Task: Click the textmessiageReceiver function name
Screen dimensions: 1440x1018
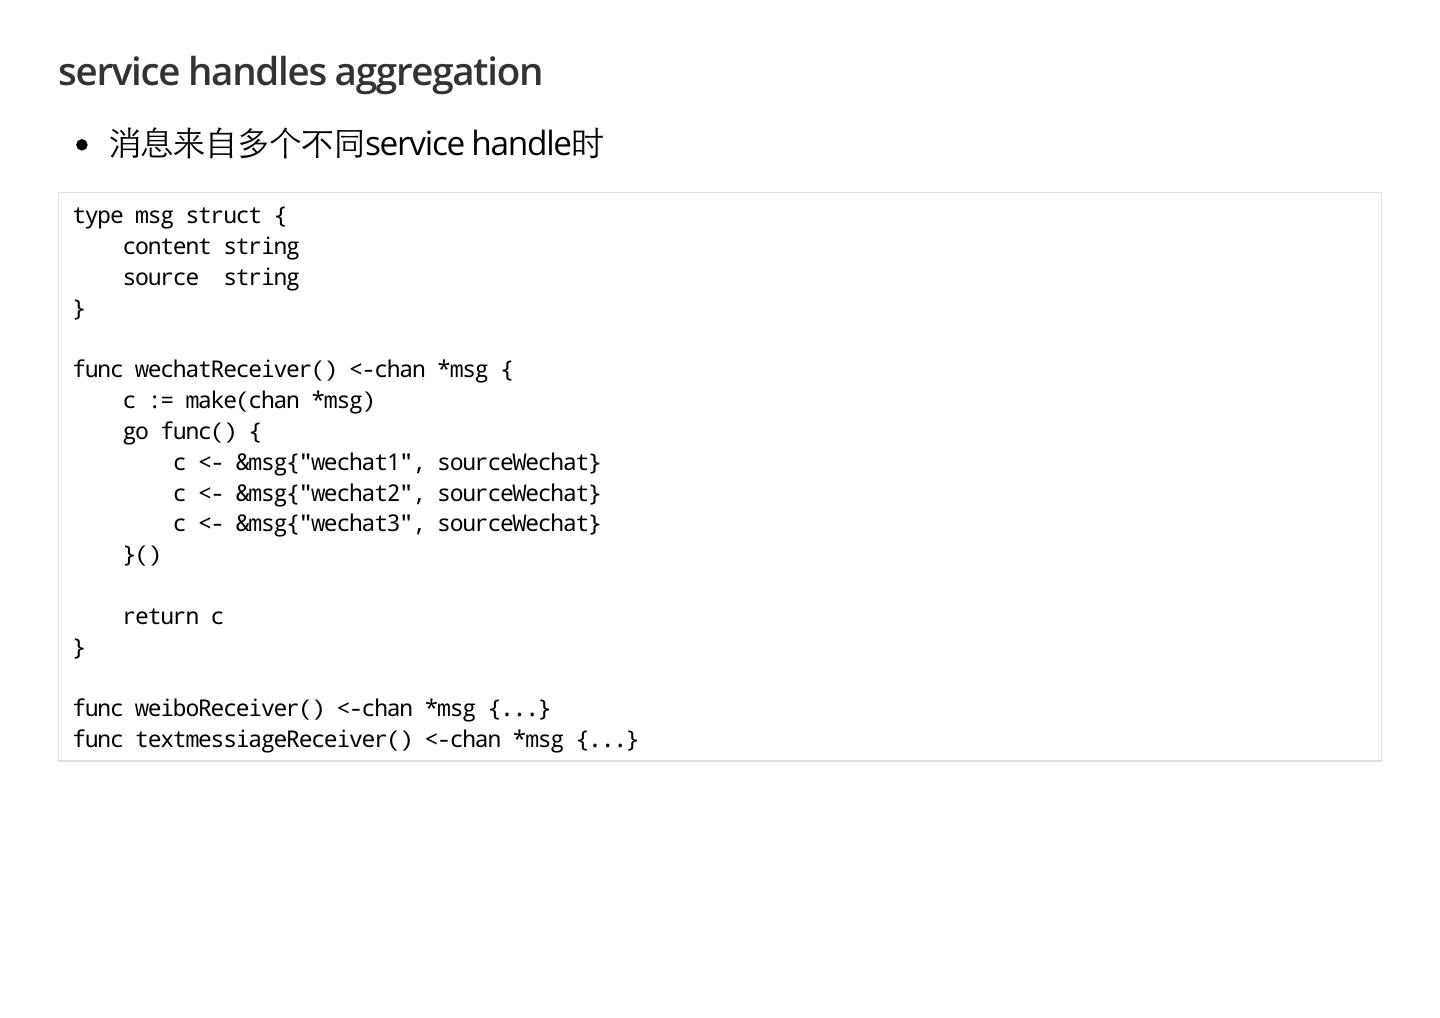Action: tap(261, 740)
